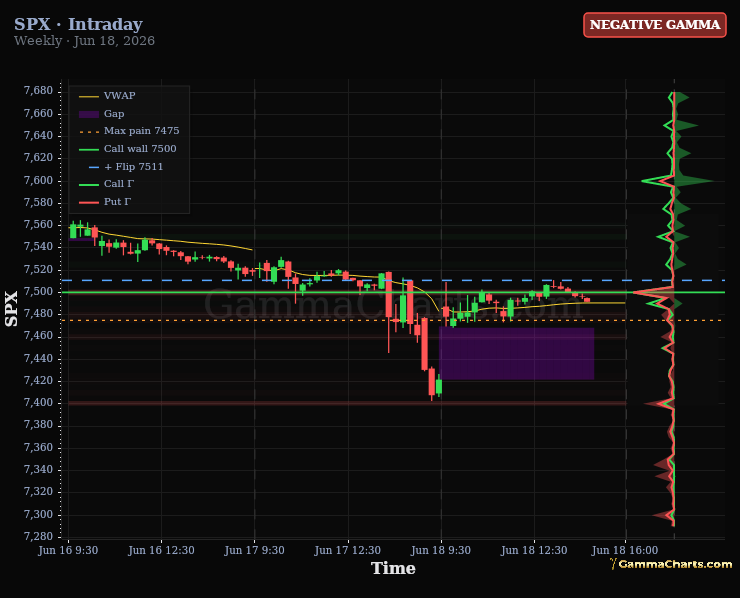
Task: Click the SPX · Intraday chart title
Action: tap(78, 24)
